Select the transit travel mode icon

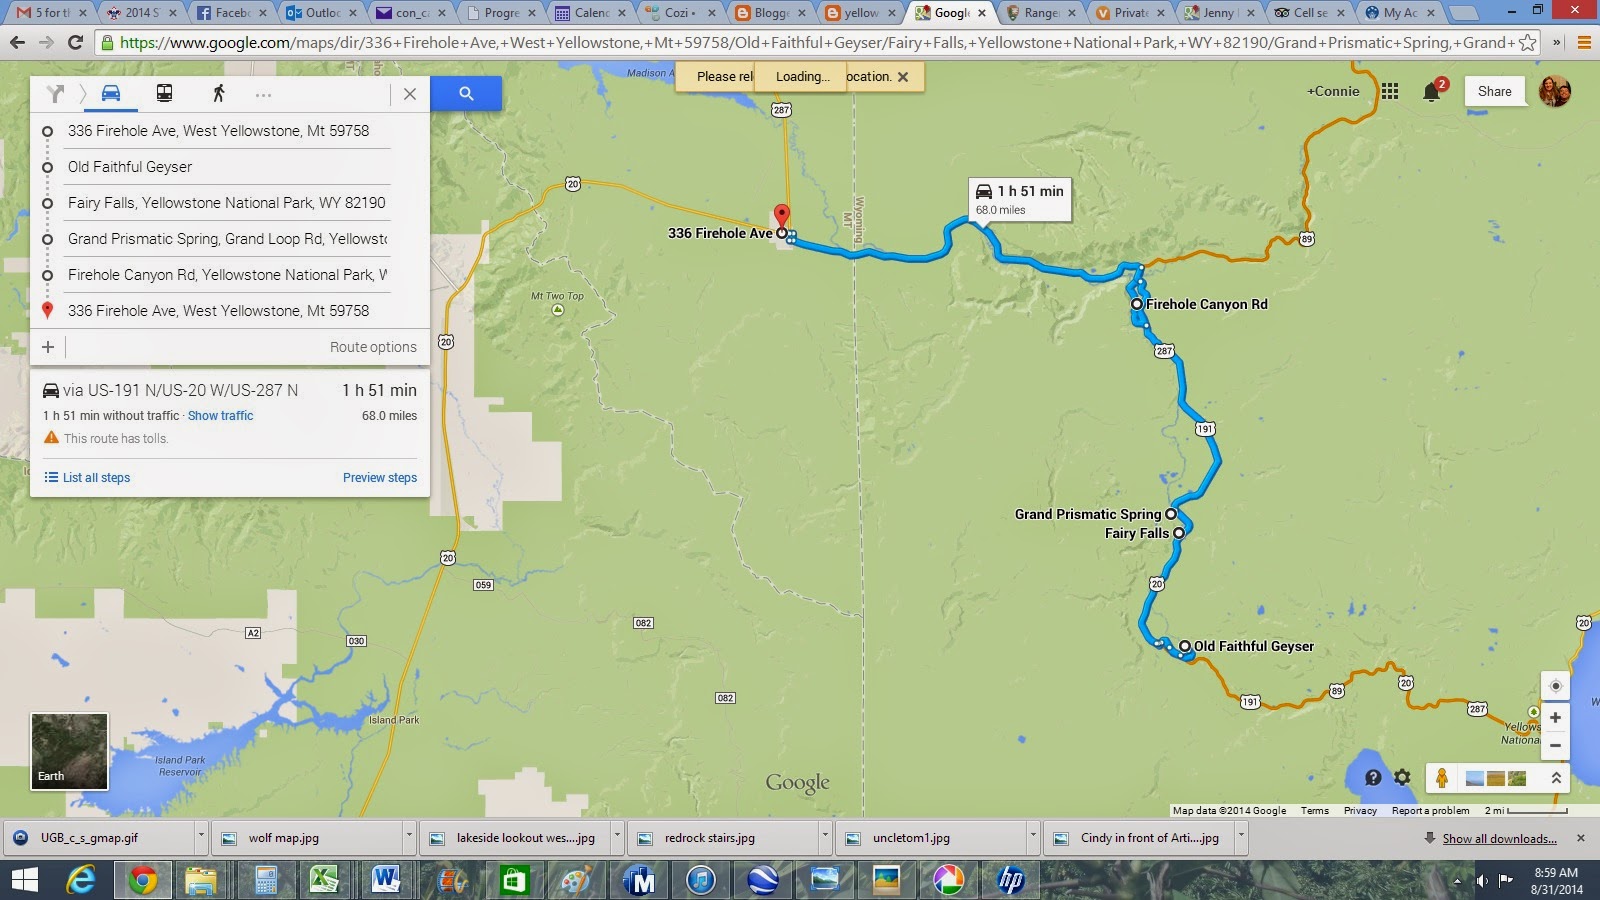click(164, 93)
